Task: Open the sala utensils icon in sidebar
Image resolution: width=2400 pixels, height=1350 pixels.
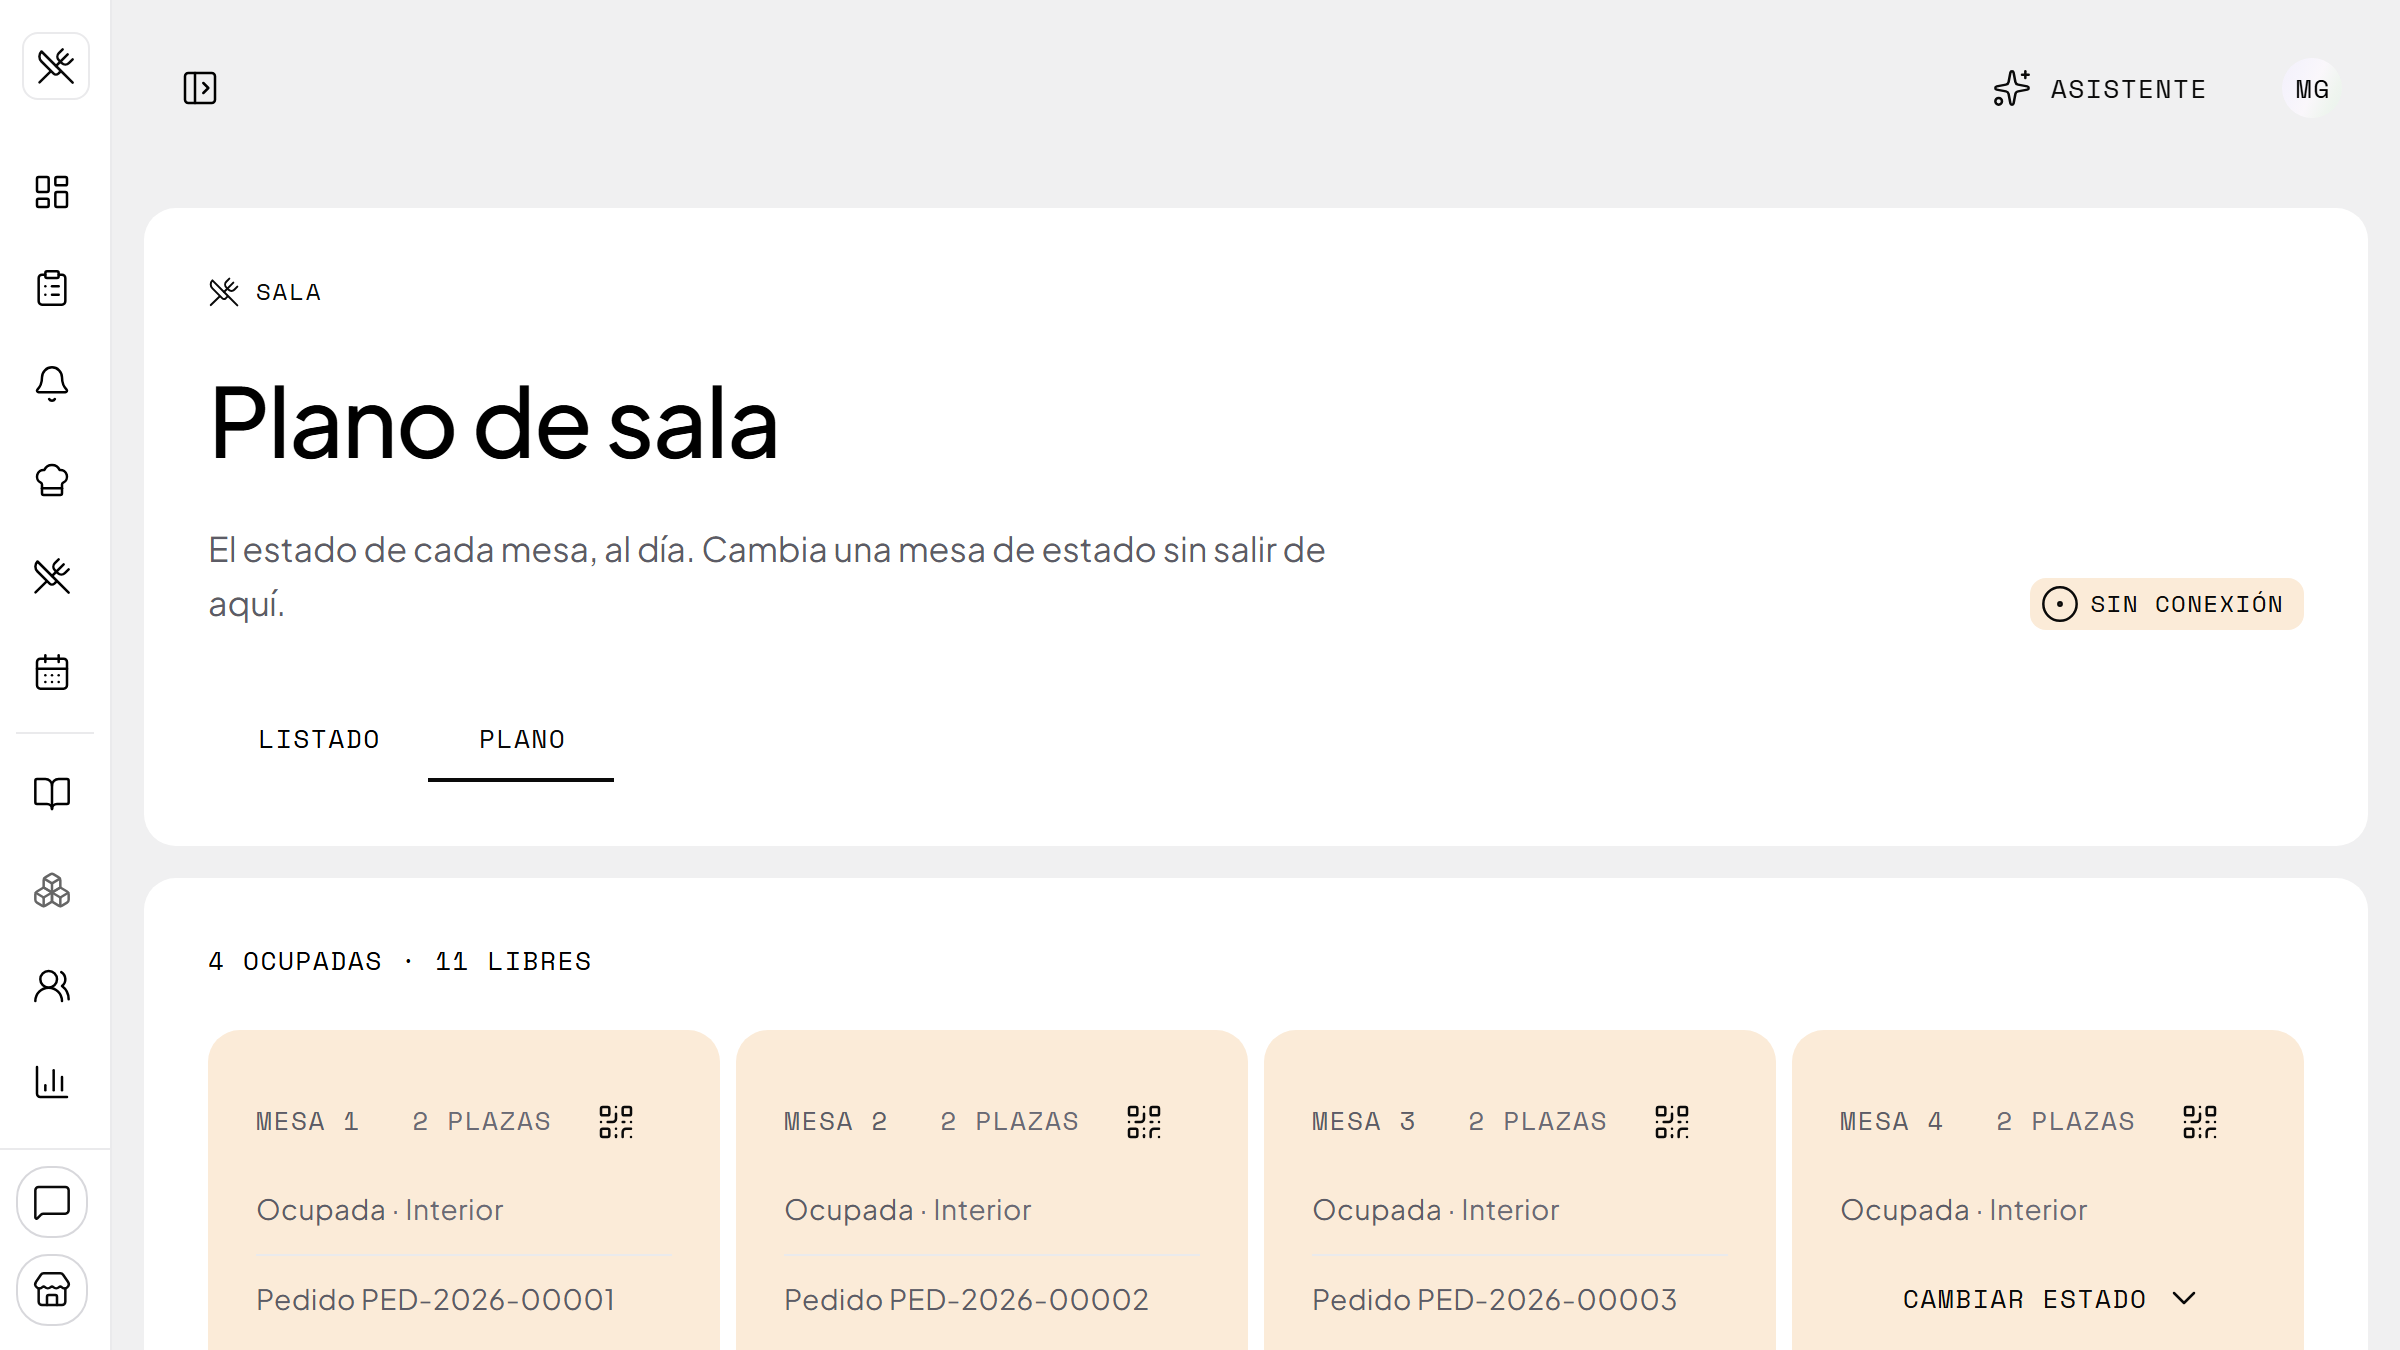Action: pos(52,576)
